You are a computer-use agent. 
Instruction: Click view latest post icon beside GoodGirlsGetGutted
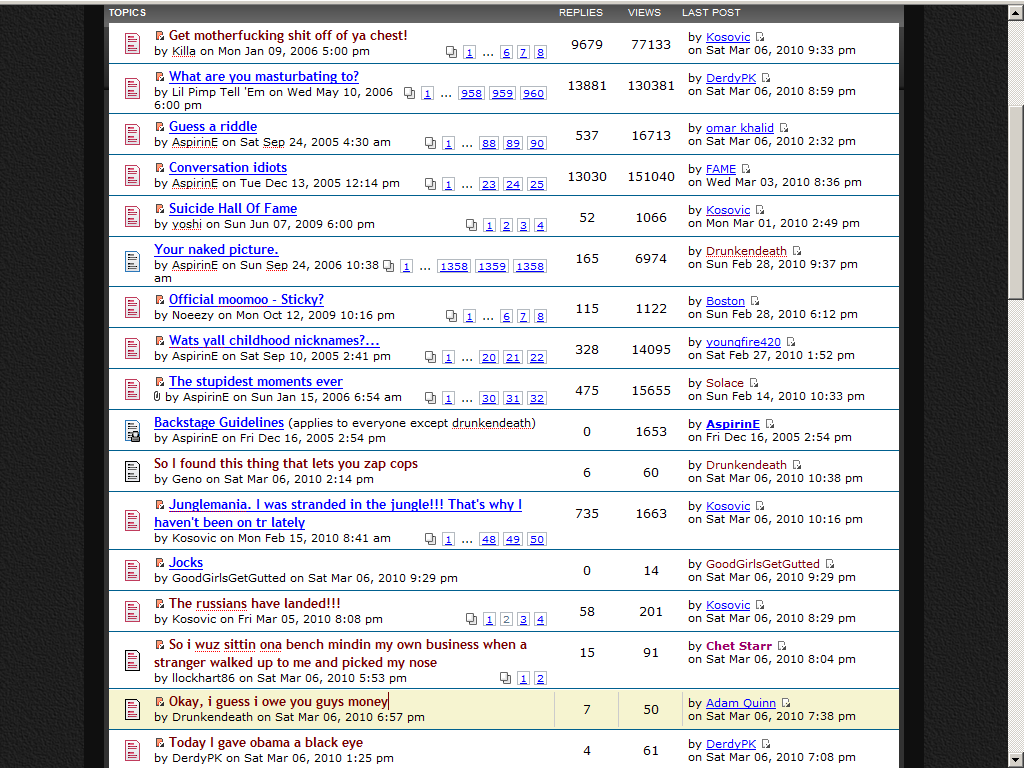pyautogui.click(x=829, y=564)
